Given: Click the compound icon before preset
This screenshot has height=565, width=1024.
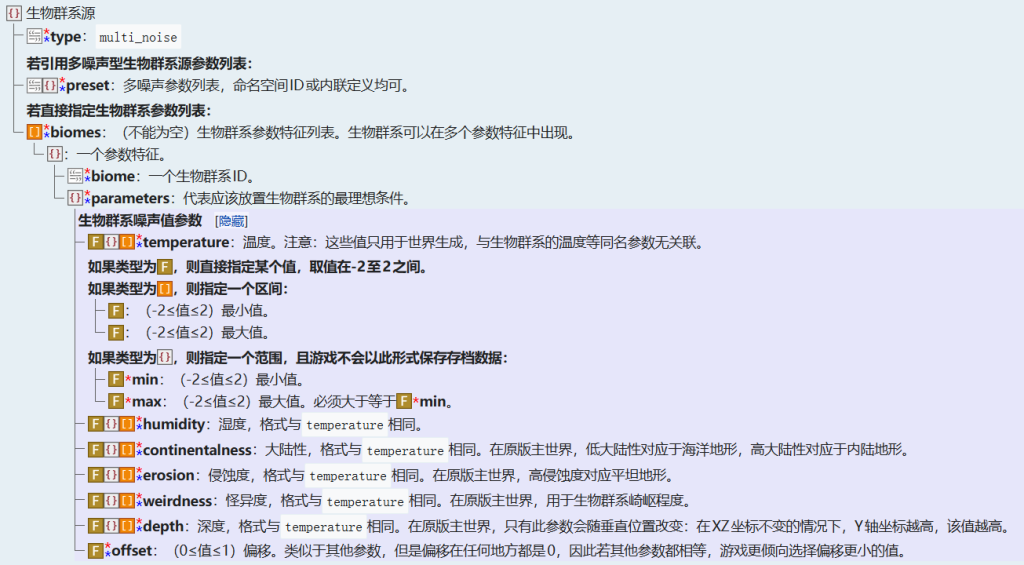Looking at the screenshot, I should pyautogui.click(x=51, y=86).
